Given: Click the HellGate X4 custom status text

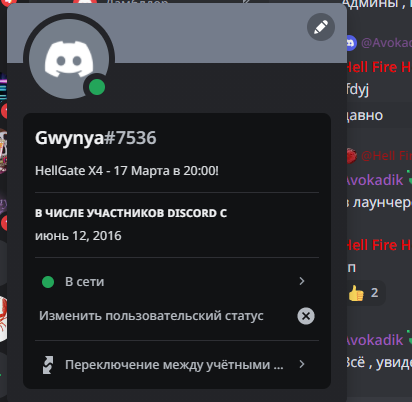Looking at the screenshot, I should click(127, 171).
